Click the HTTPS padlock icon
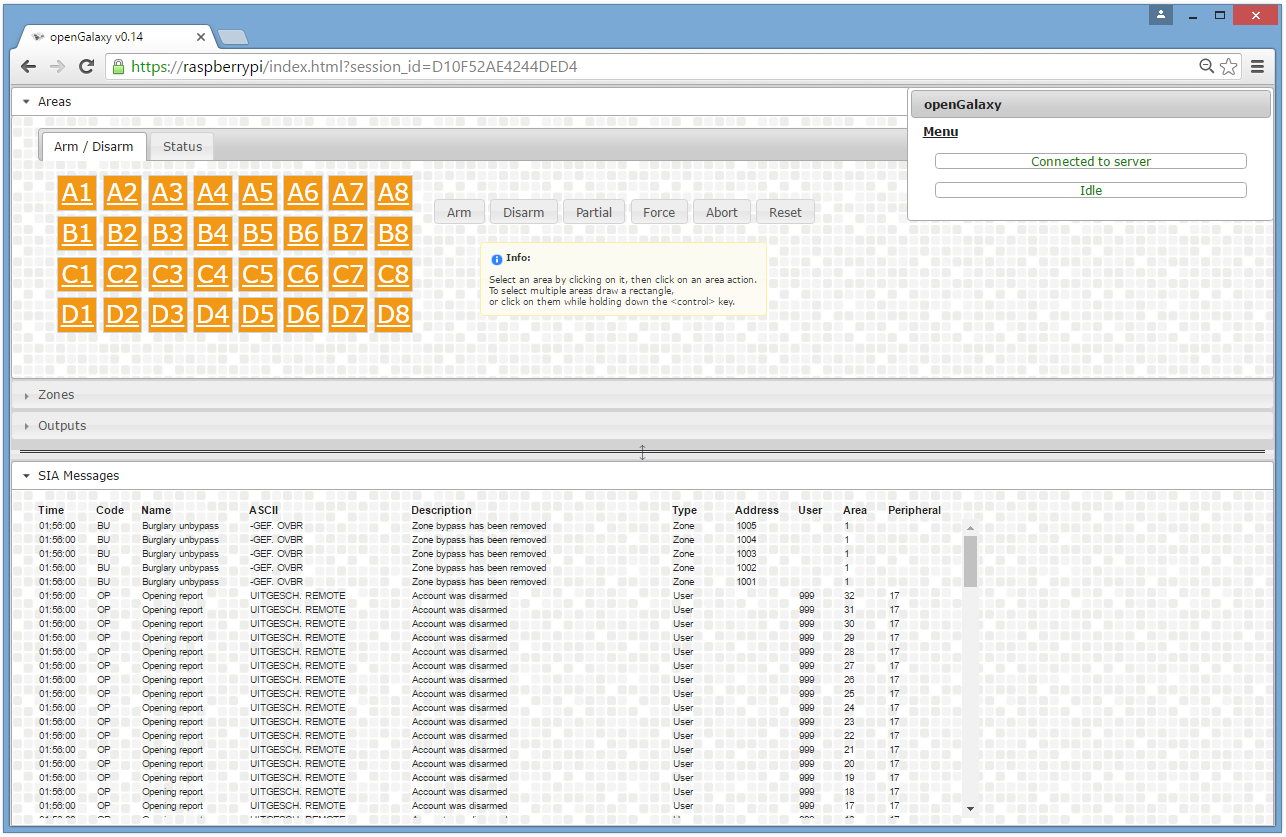The height and width of the screenshot is (837, 1286). pyautogui.click(x=119, y=66)
